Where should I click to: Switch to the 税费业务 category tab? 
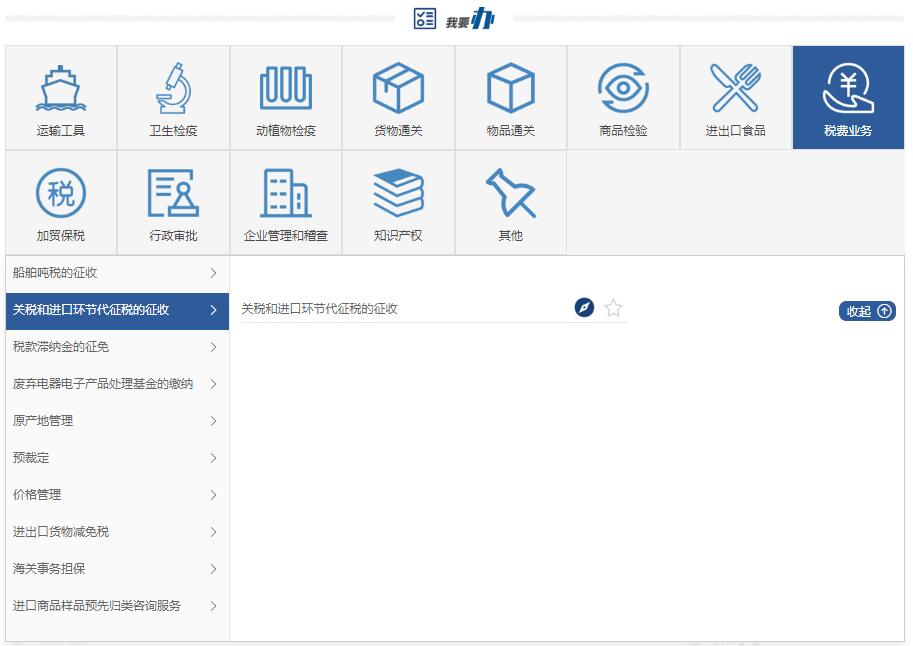[848, 98]
